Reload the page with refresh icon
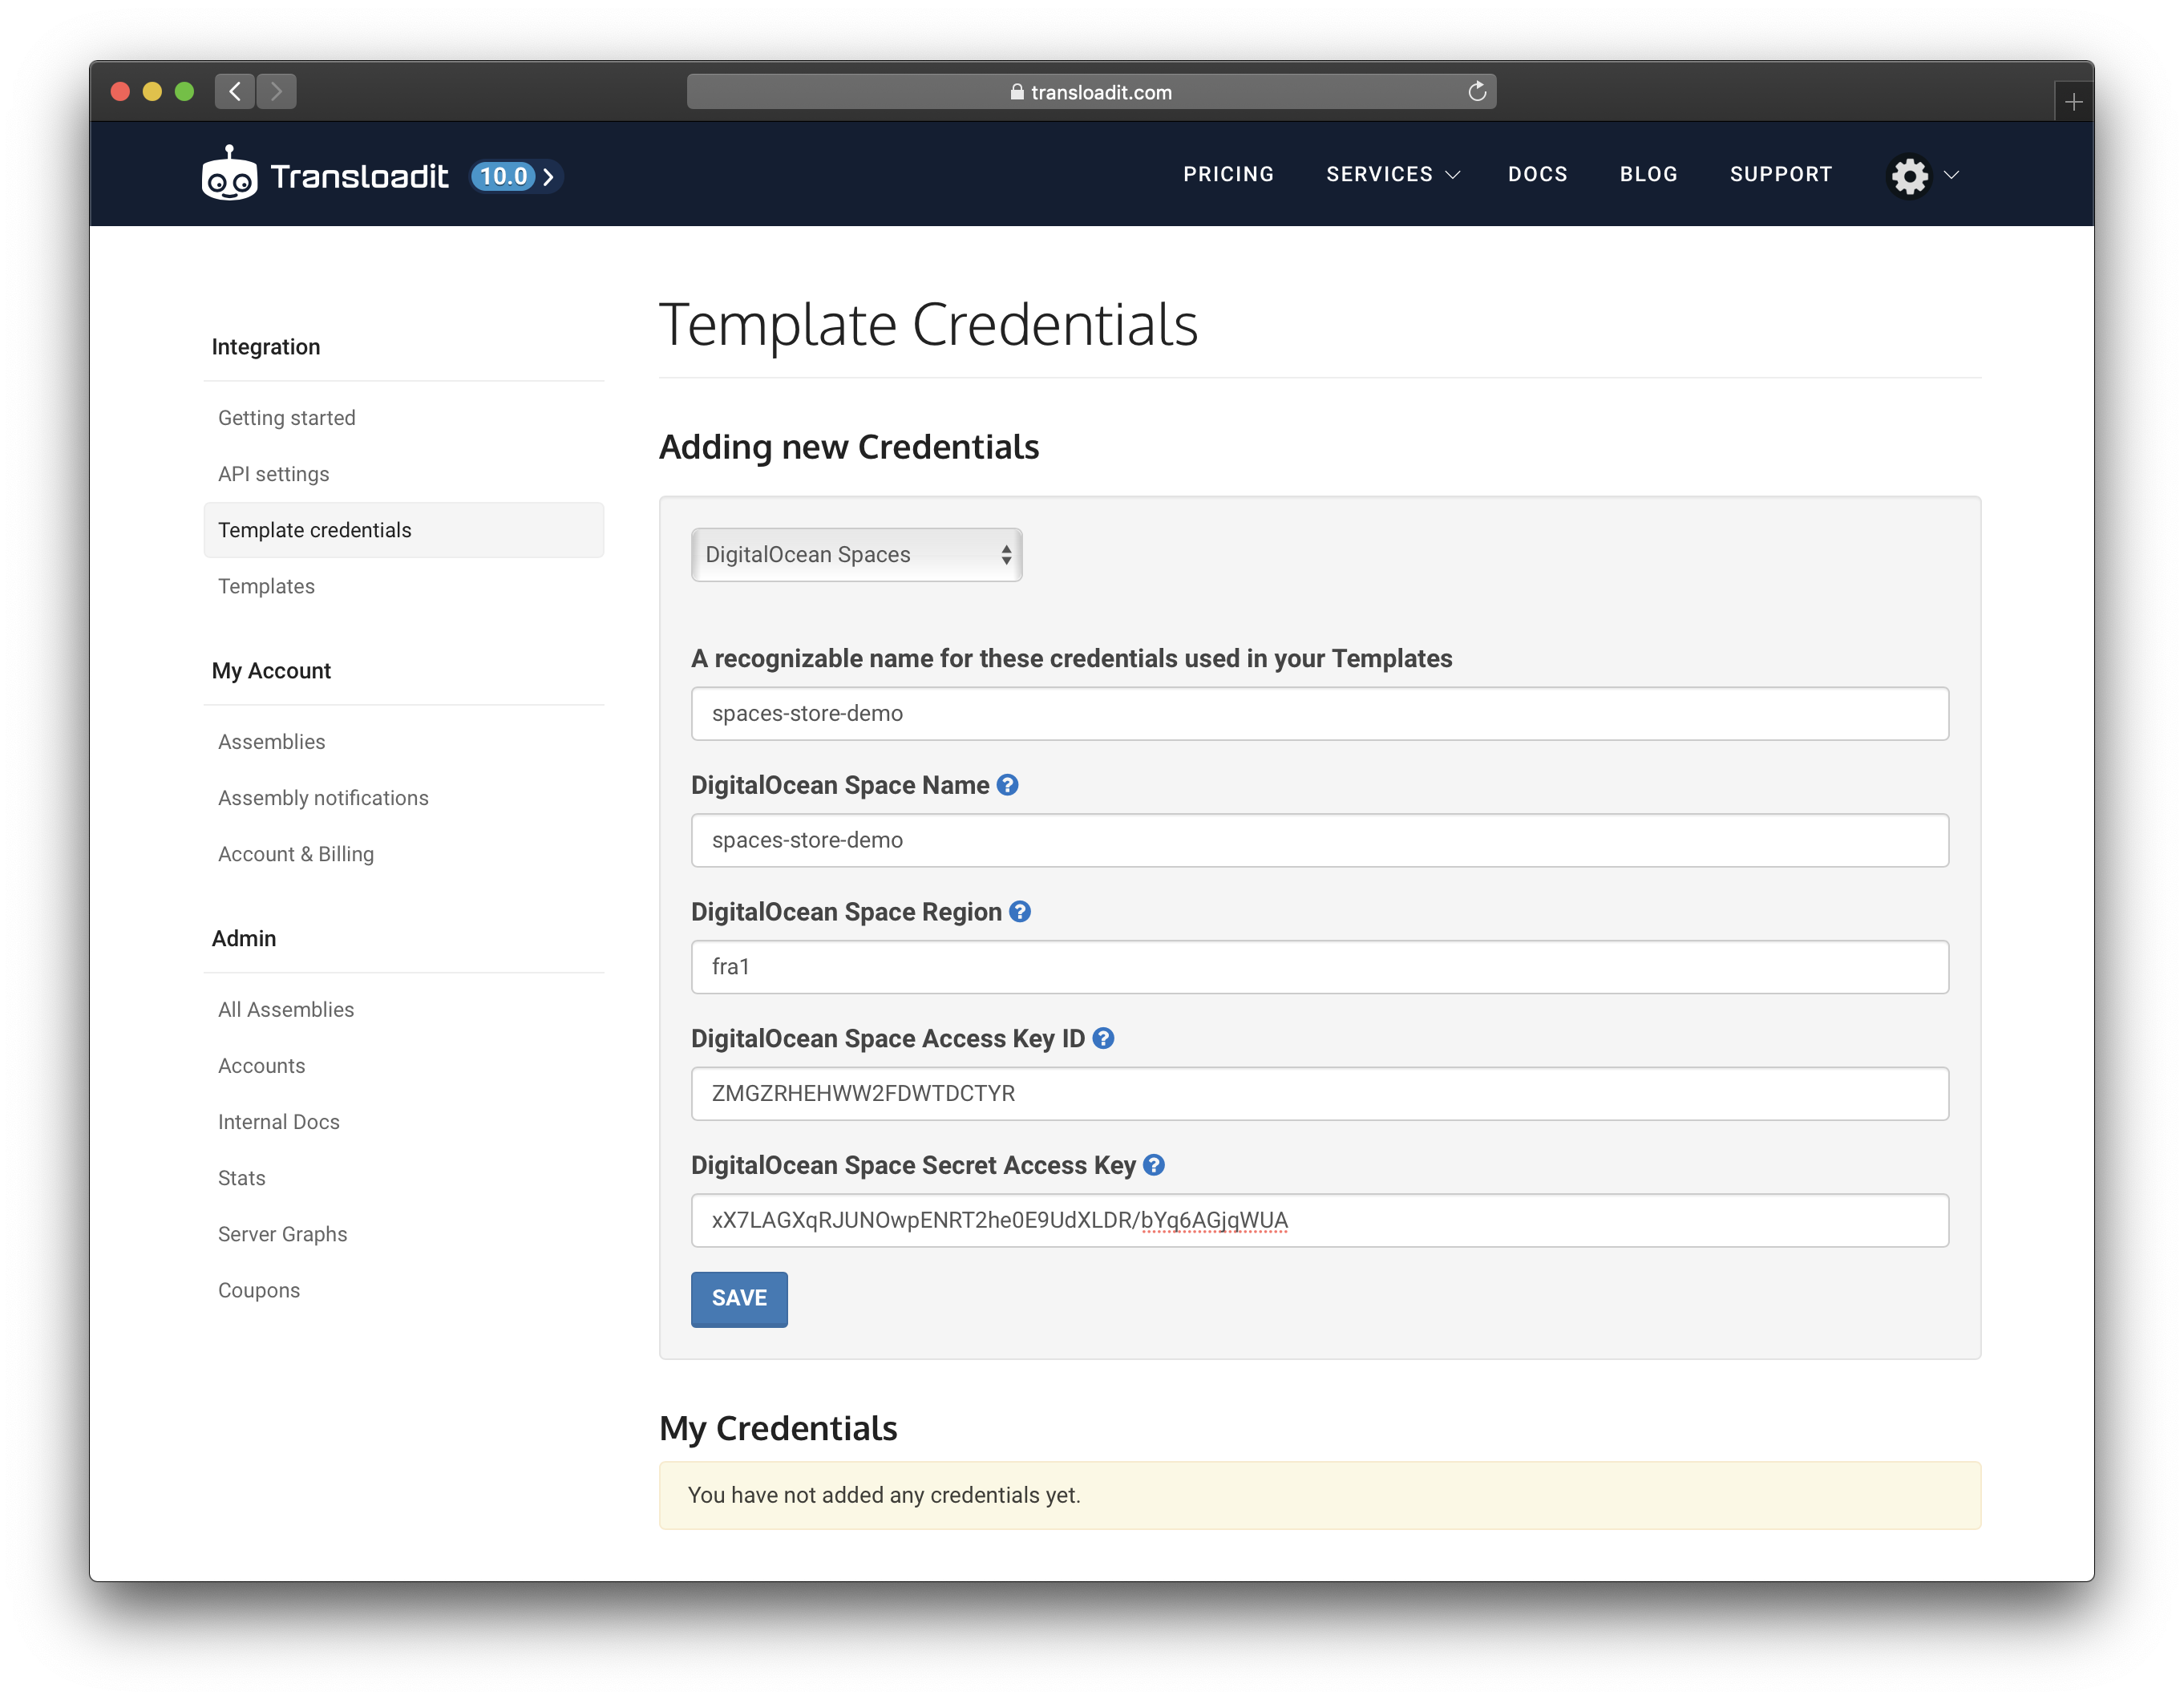The height and width of the screenshot is (1700, 2184). tap(1477, 92)
